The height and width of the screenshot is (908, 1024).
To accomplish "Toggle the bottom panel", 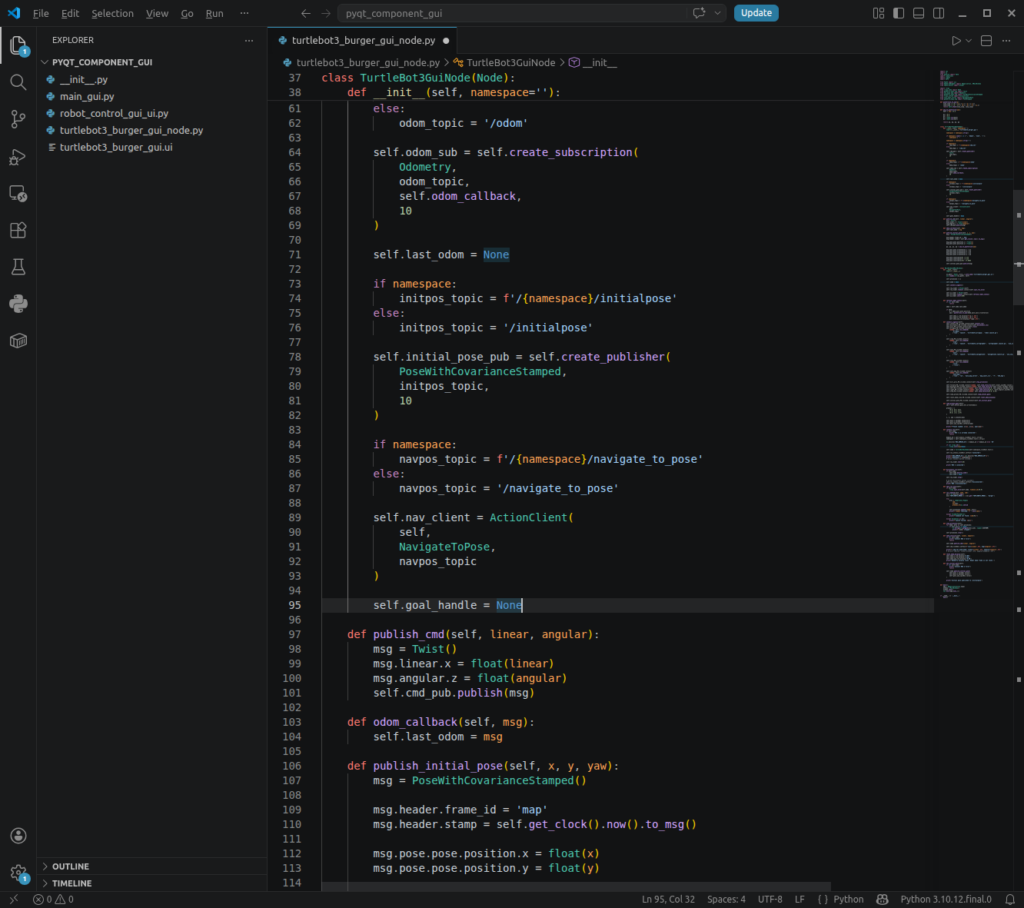I will pos(918,13).
